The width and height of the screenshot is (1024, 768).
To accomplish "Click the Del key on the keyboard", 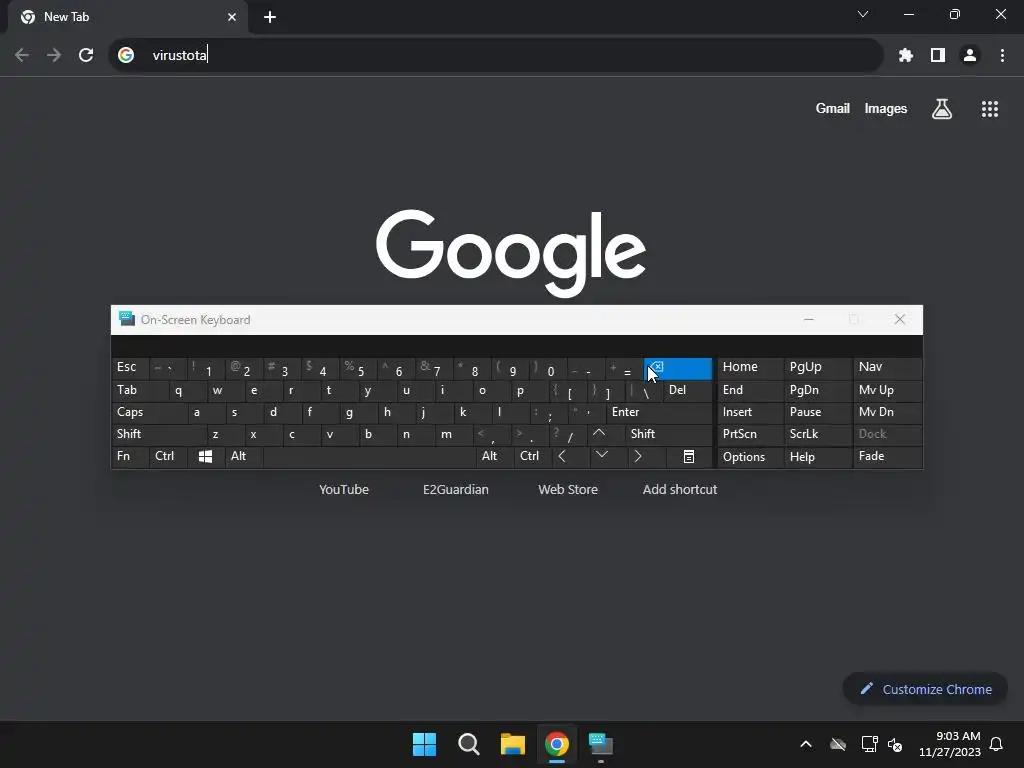I will [x=688, y=391].
